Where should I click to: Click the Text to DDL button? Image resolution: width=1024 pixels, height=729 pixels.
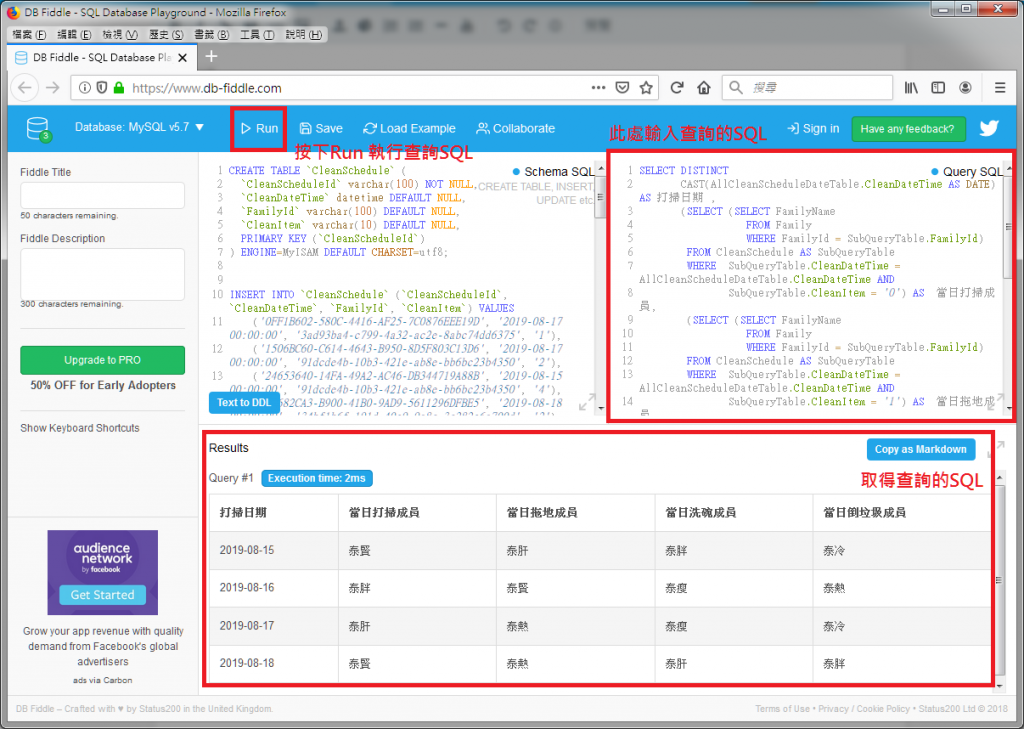[244, 402]
